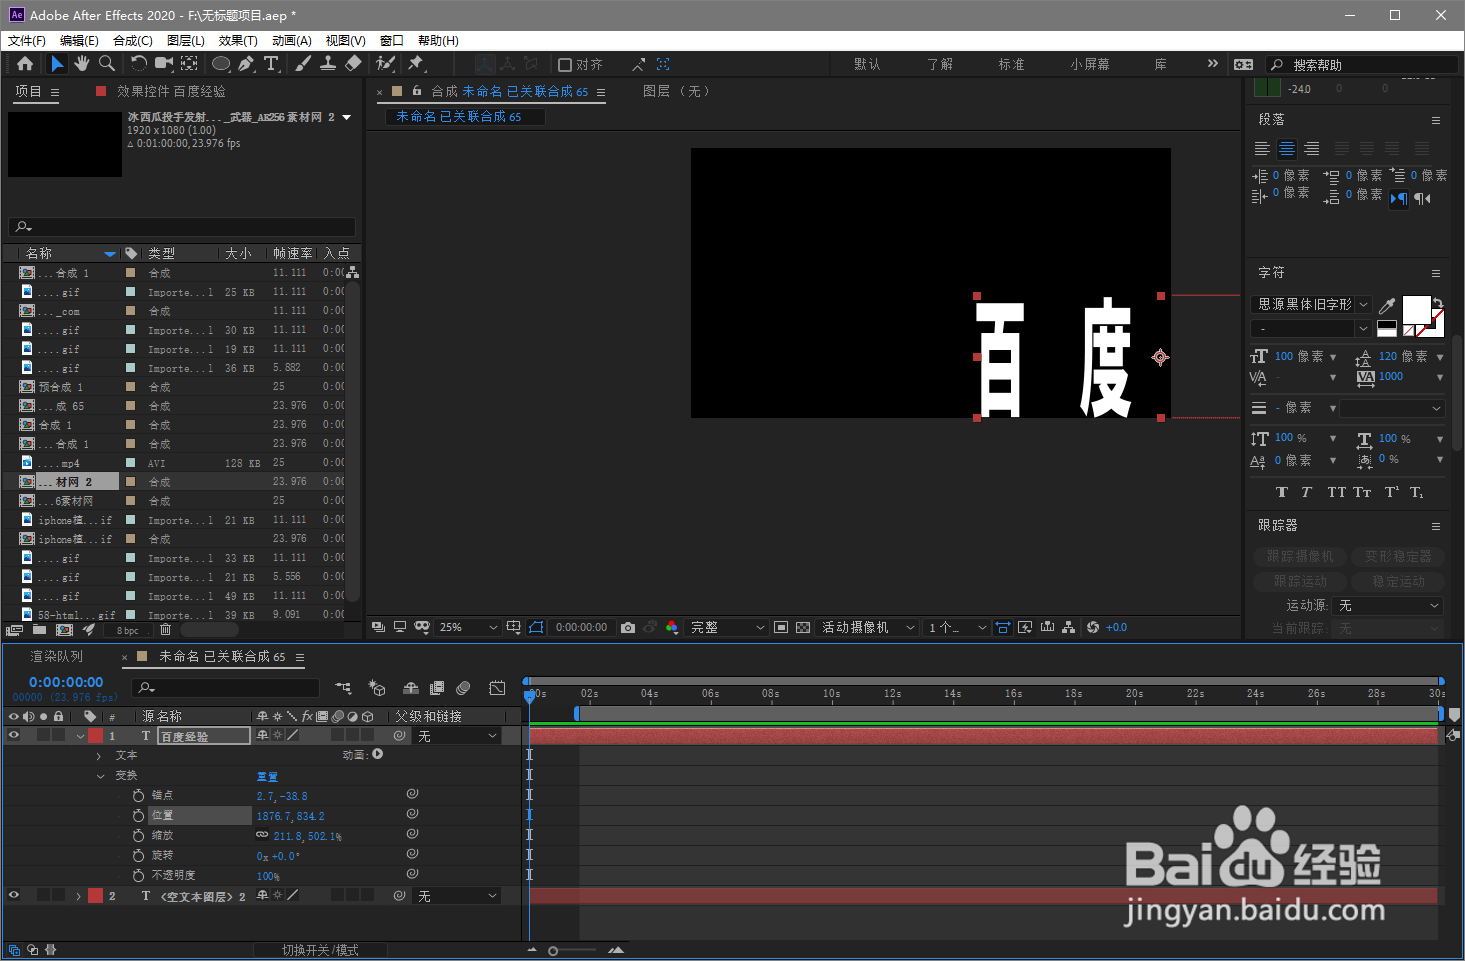Select the Zoom magnifier tool

coord(106,63)
